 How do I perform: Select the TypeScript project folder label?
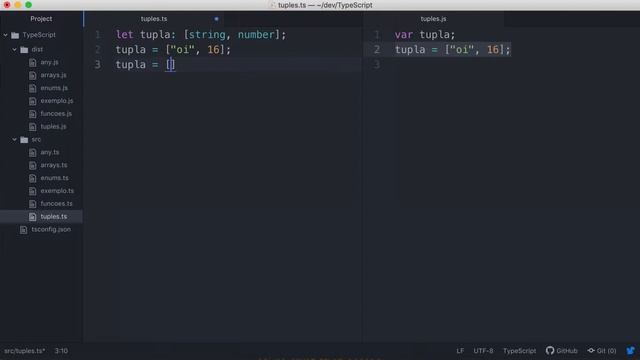pyautogui.click(x=39, y=35)
